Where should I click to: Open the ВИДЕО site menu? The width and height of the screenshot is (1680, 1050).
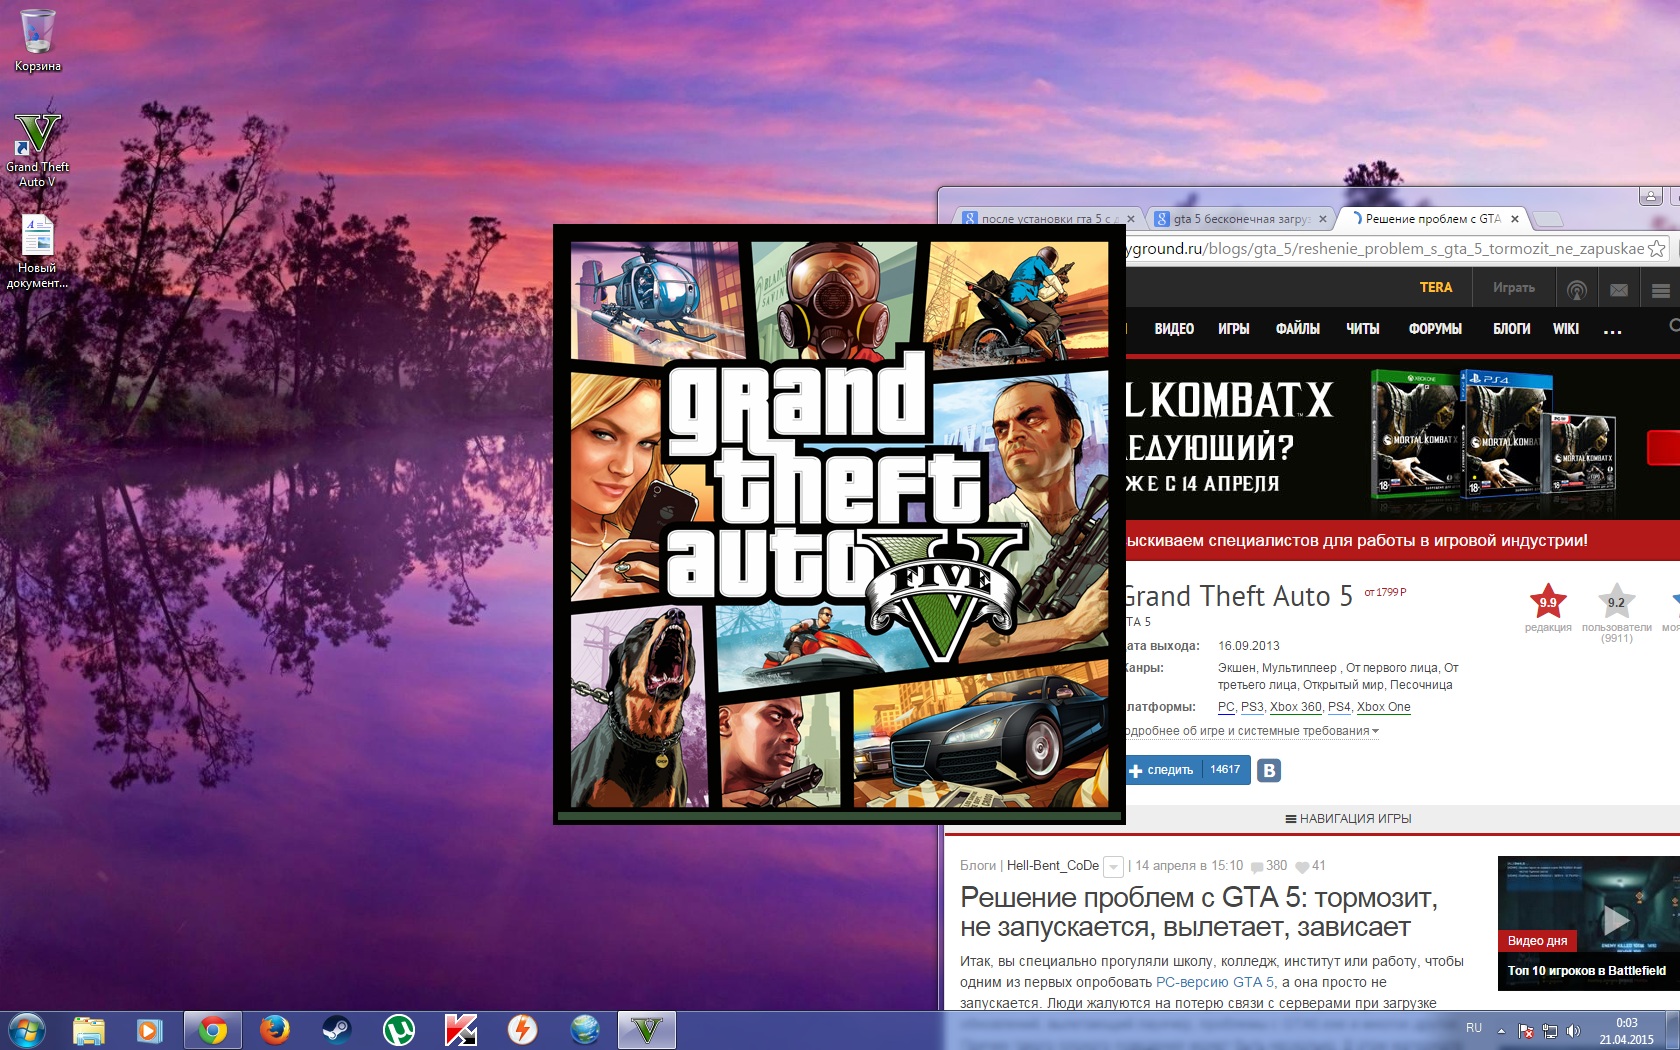click(1174, 329)
